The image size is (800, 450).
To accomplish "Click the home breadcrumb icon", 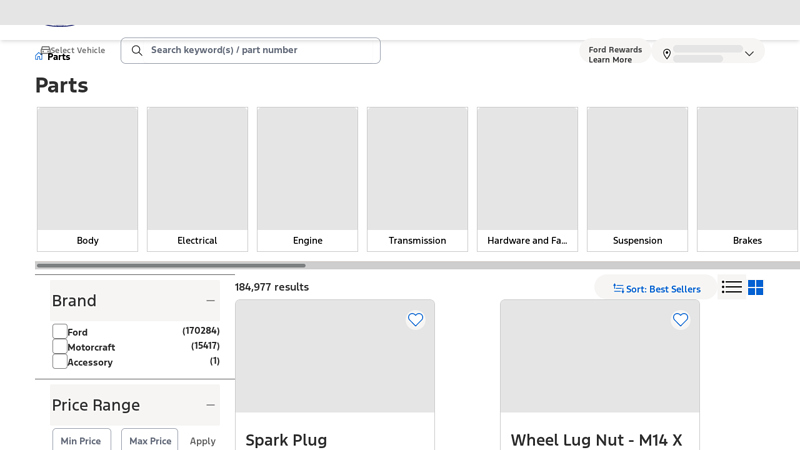I will coord(39,56).
